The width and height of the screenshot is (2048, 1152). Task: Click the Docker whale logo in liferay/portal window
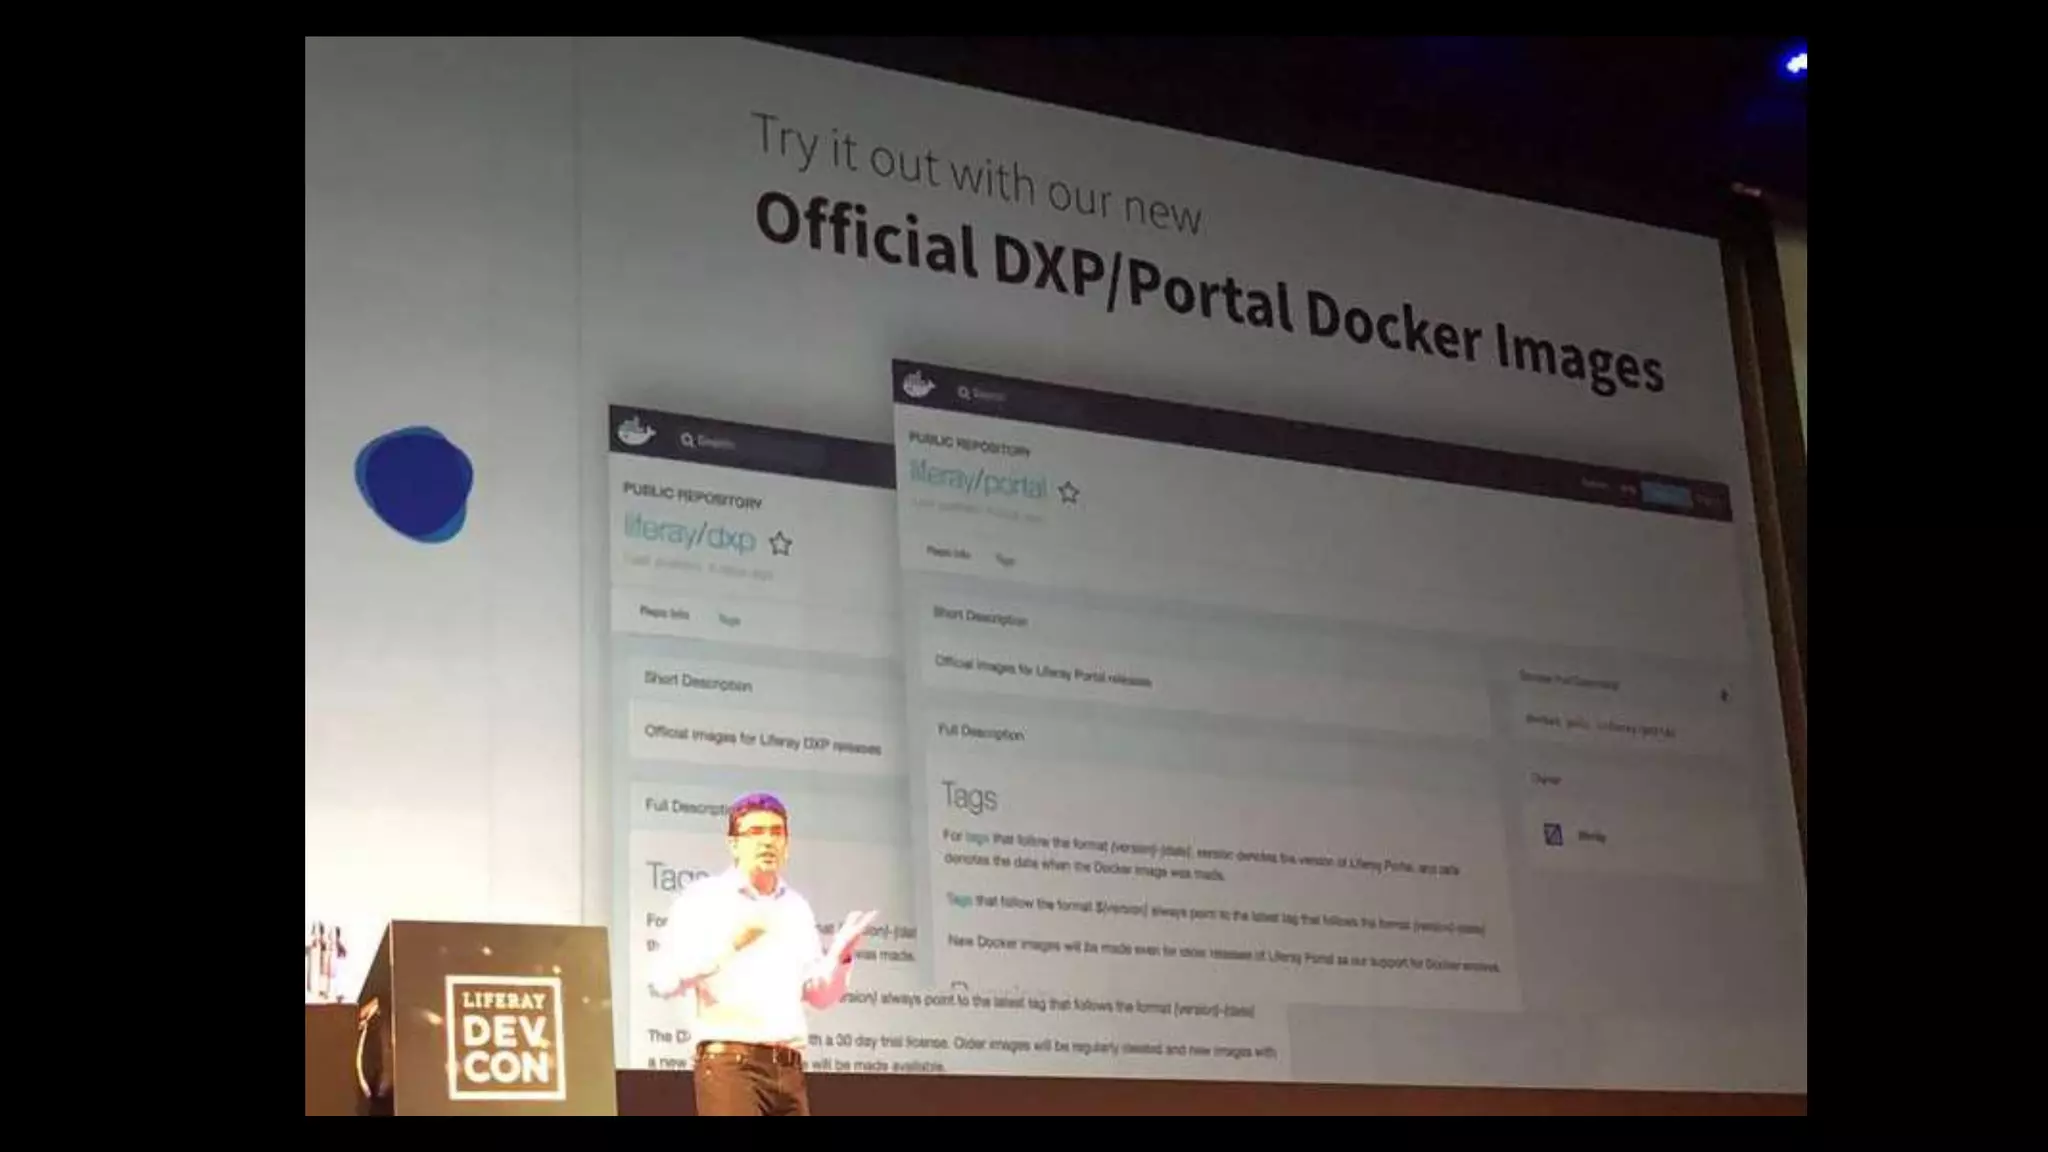(918, 385)
